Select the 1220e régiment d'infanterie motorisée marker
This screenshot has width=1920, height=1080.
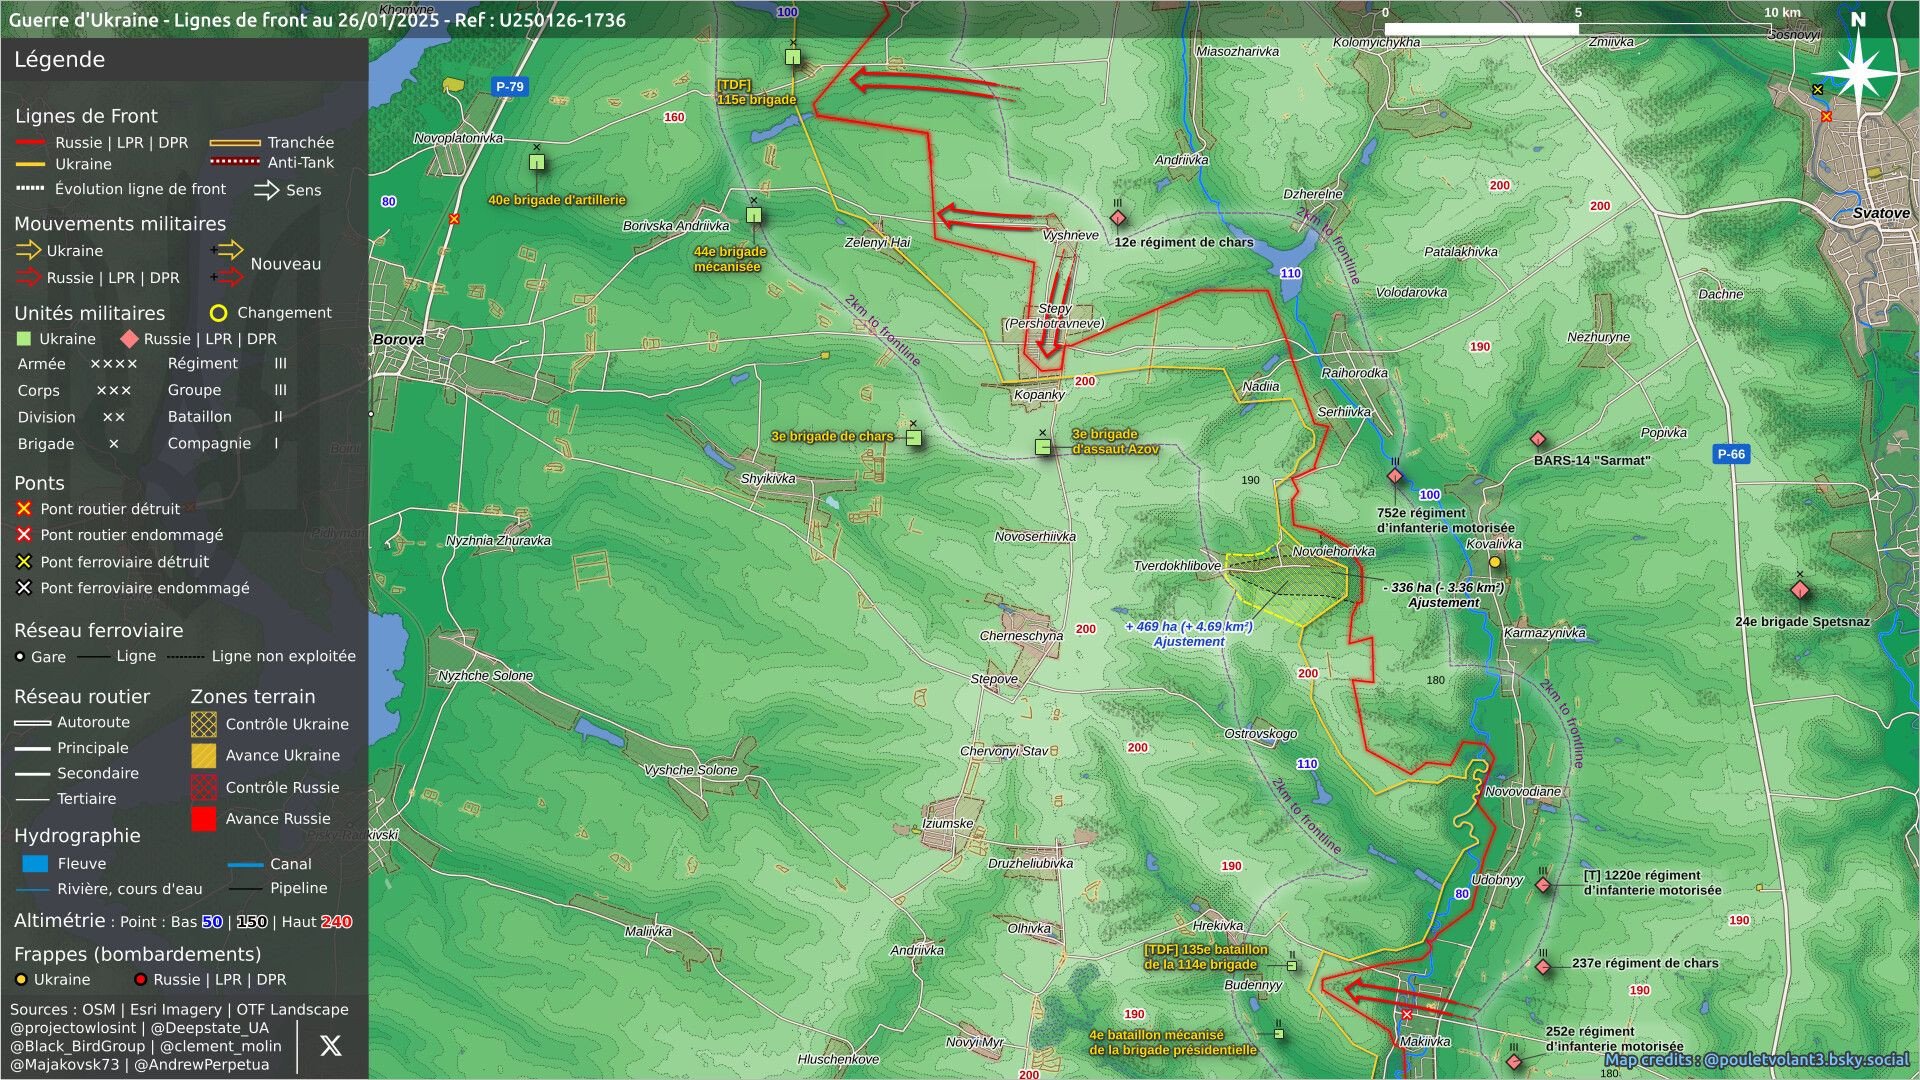(x=1543, y=885)
